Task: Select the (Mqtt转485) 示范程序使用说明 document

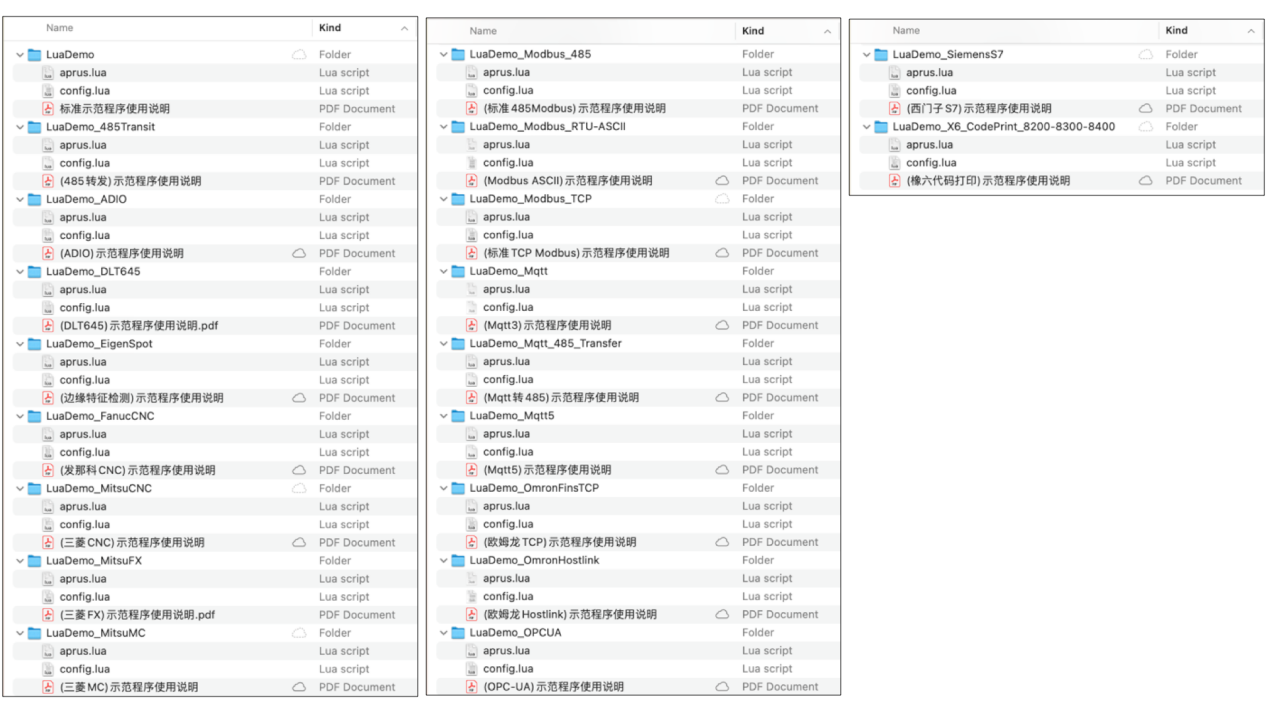Action: click(561, 398)
